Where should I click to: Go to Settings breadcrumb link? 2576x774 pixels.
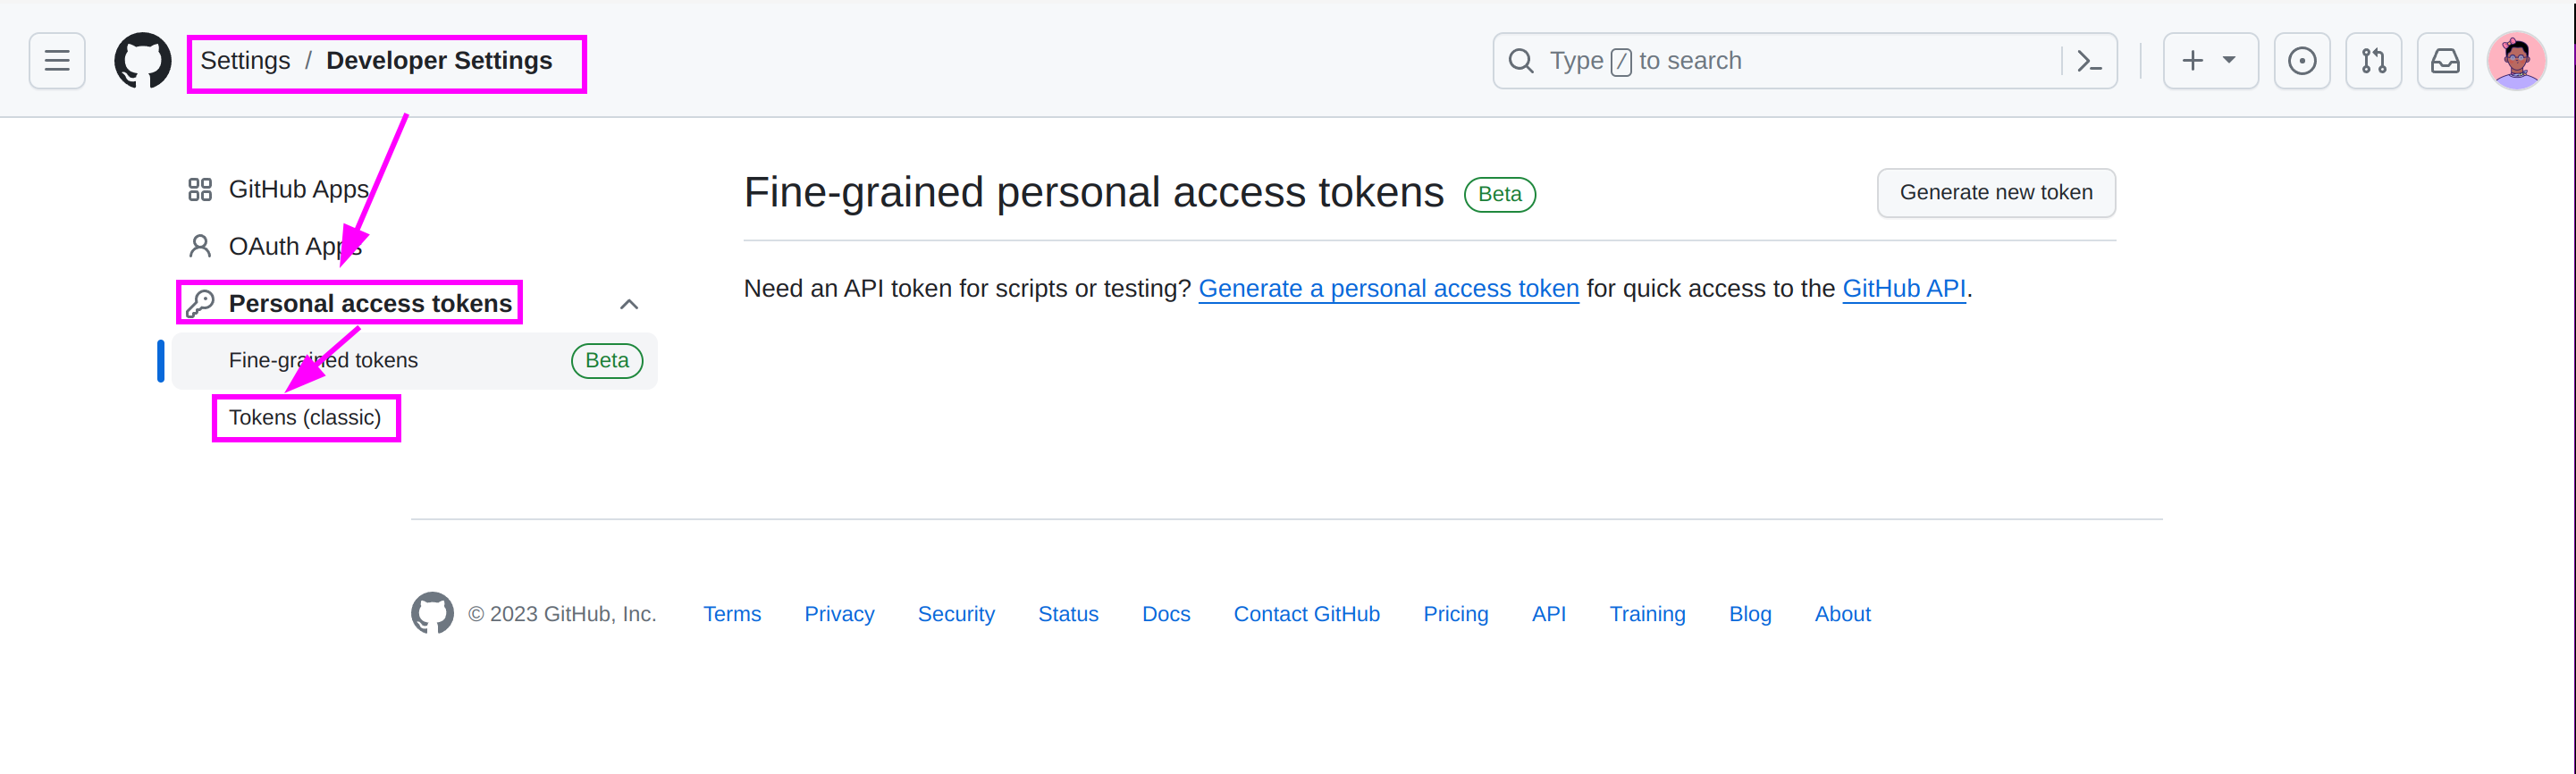(x=245, y=61)
